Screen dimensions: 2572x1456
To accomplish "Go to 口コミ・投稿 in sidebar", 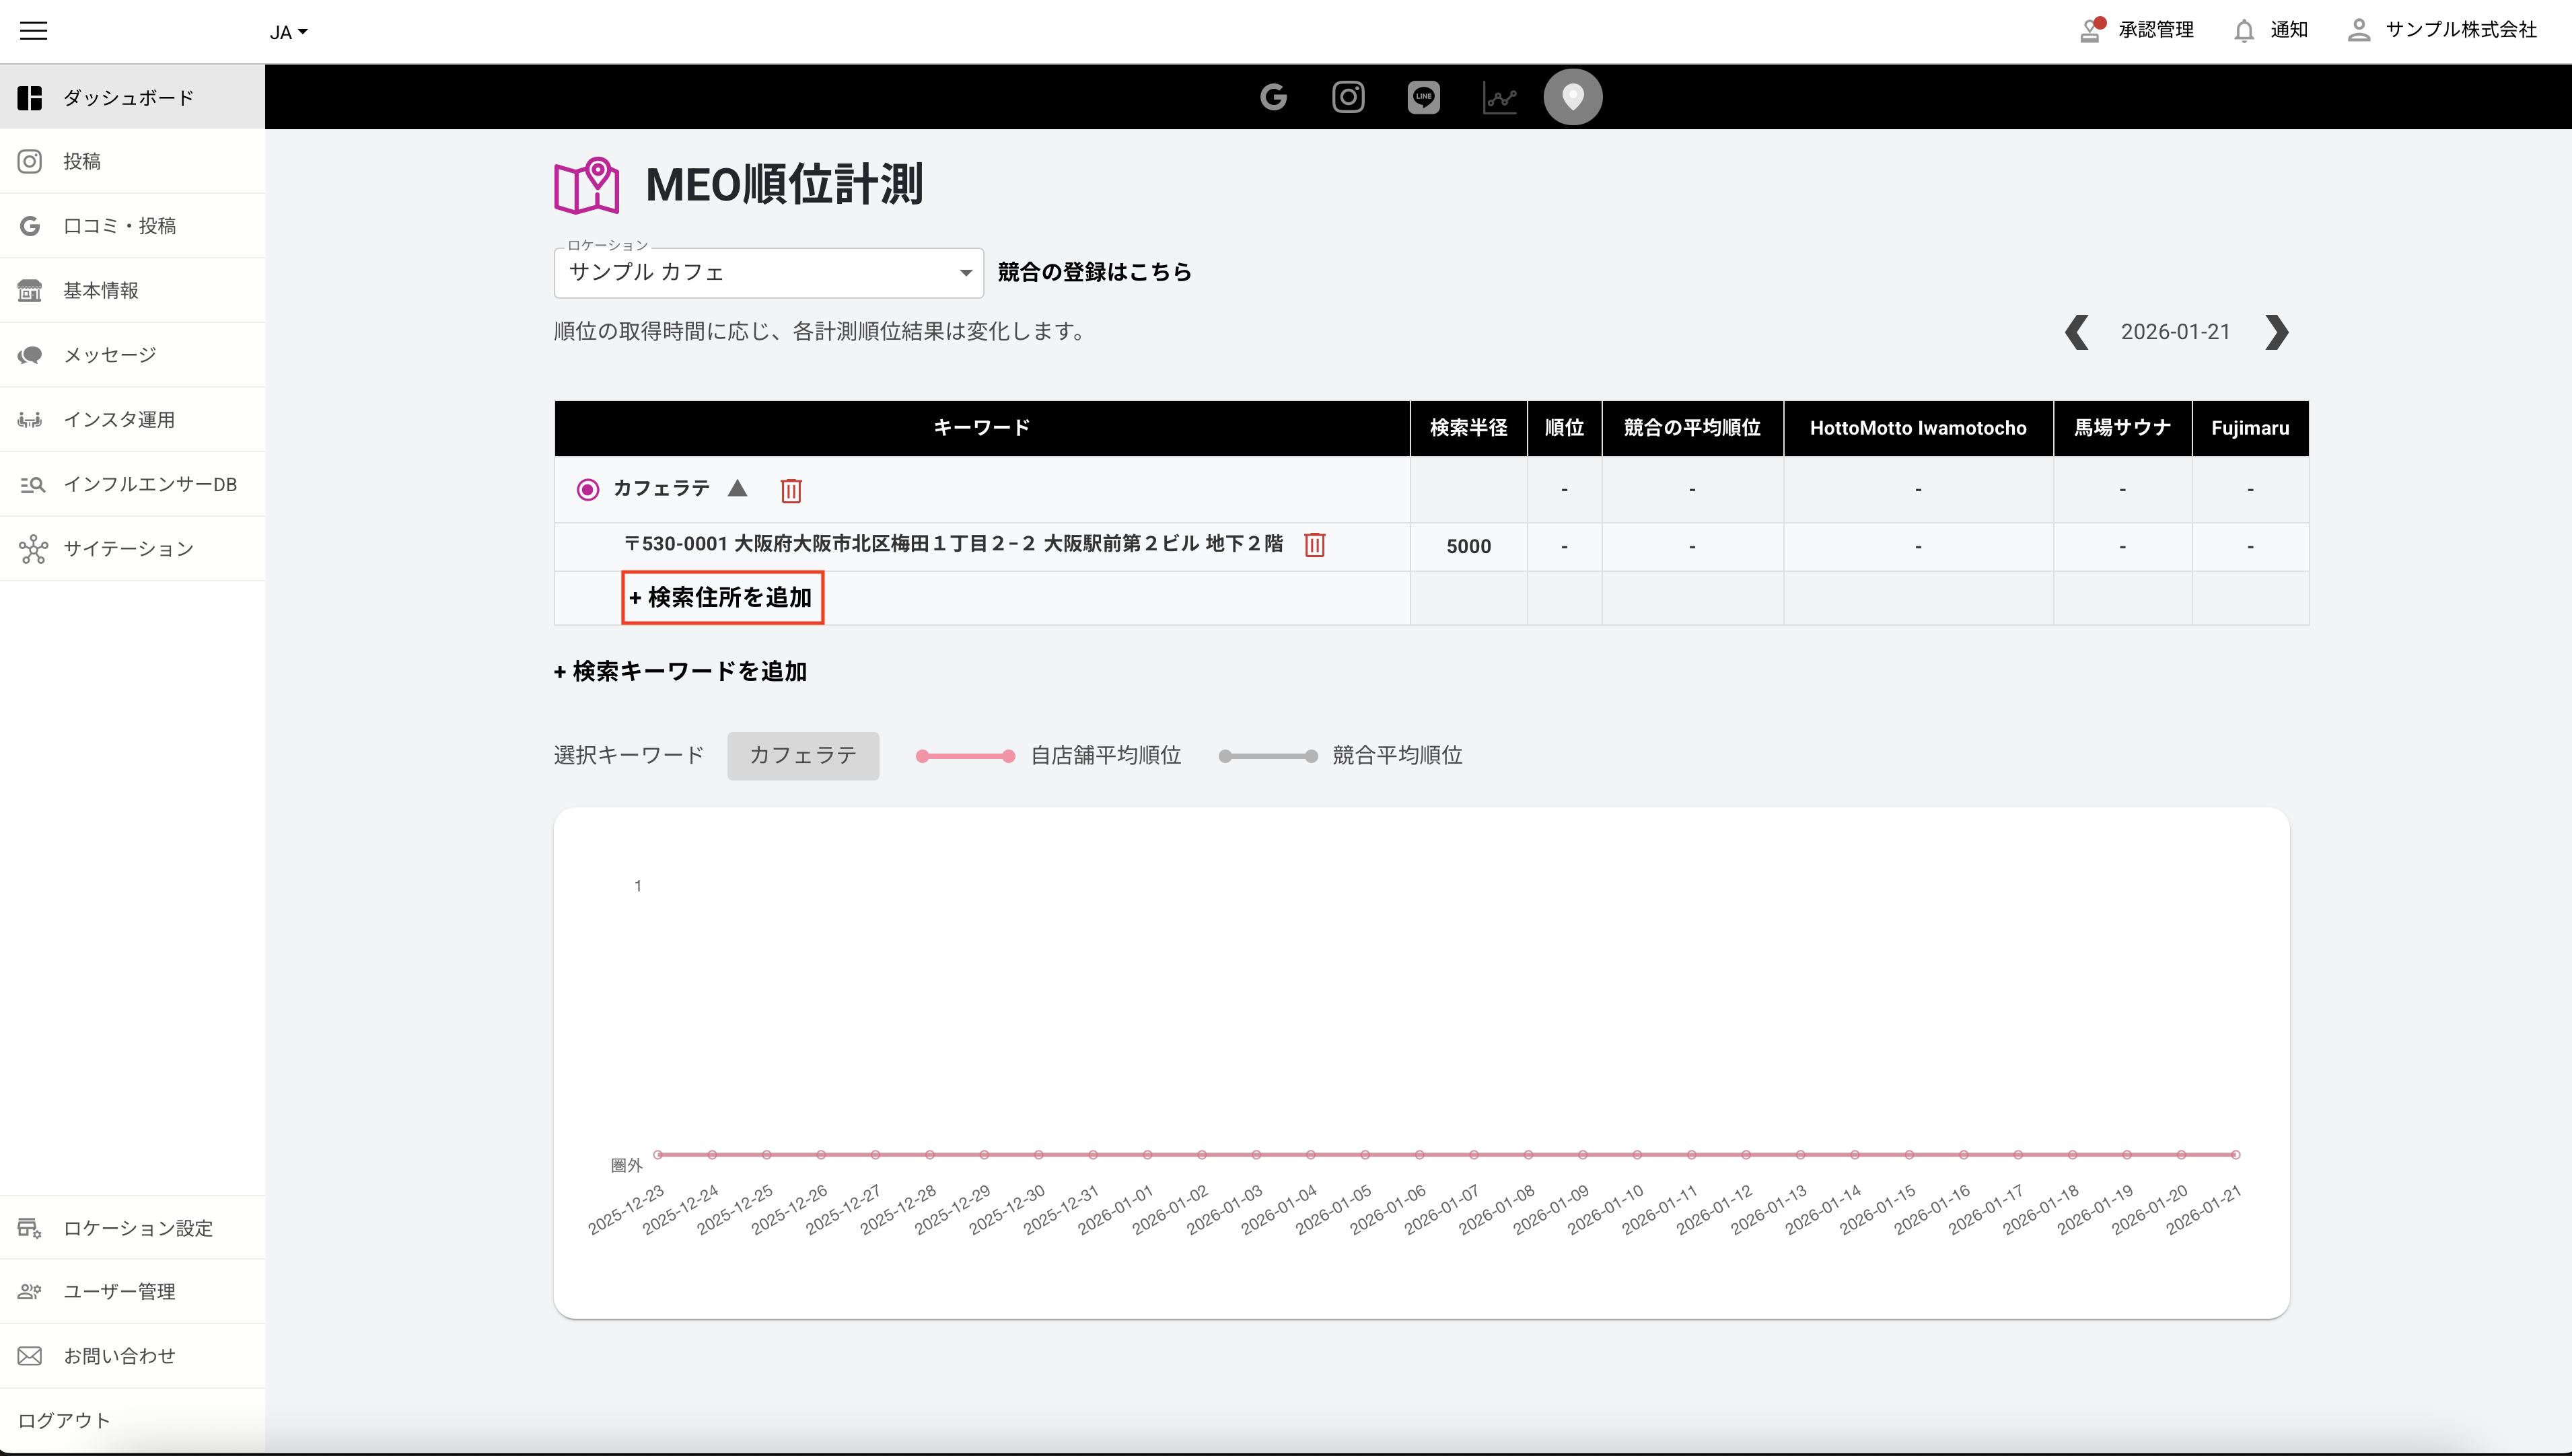I will [x=132, y=226].
